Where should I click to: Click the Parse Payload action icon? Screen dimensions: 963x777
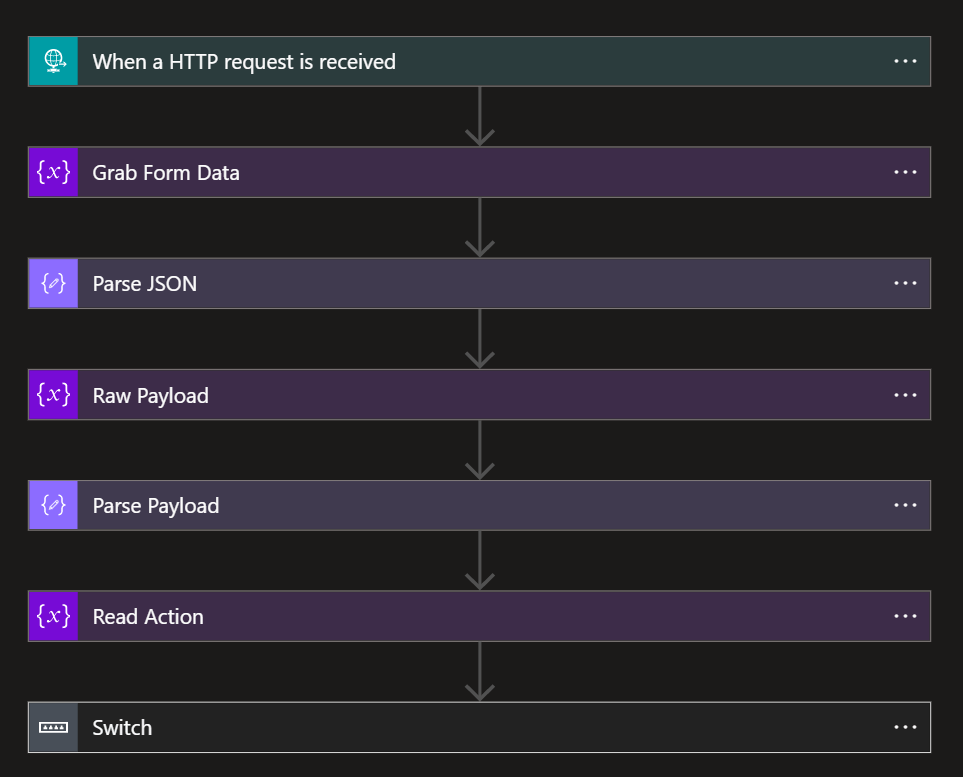[x=53, y=506]
